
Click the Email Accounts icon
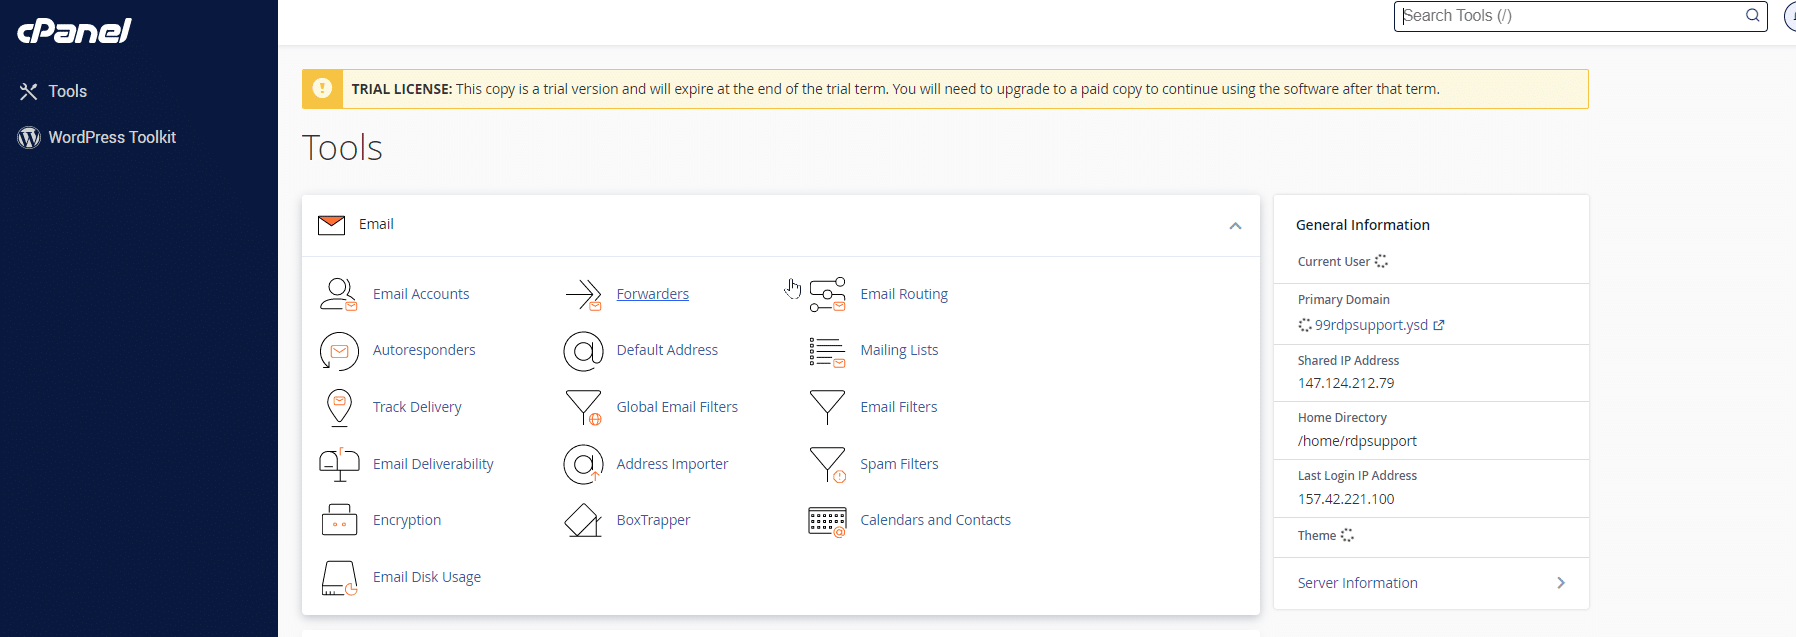click(x=338, y=294)
